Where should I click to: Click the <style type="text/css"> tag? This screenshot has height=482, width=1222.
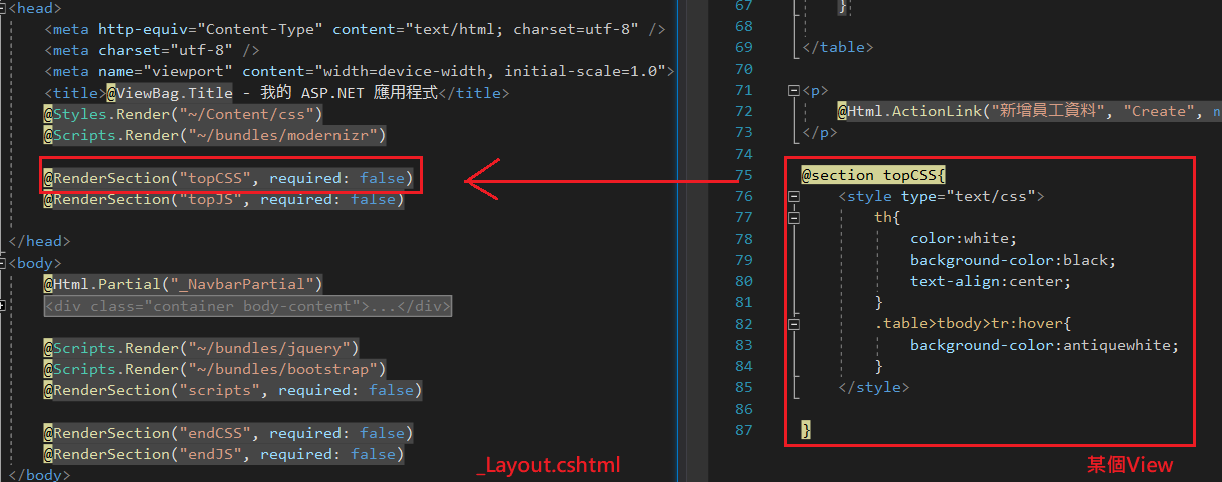coord(941,196)
